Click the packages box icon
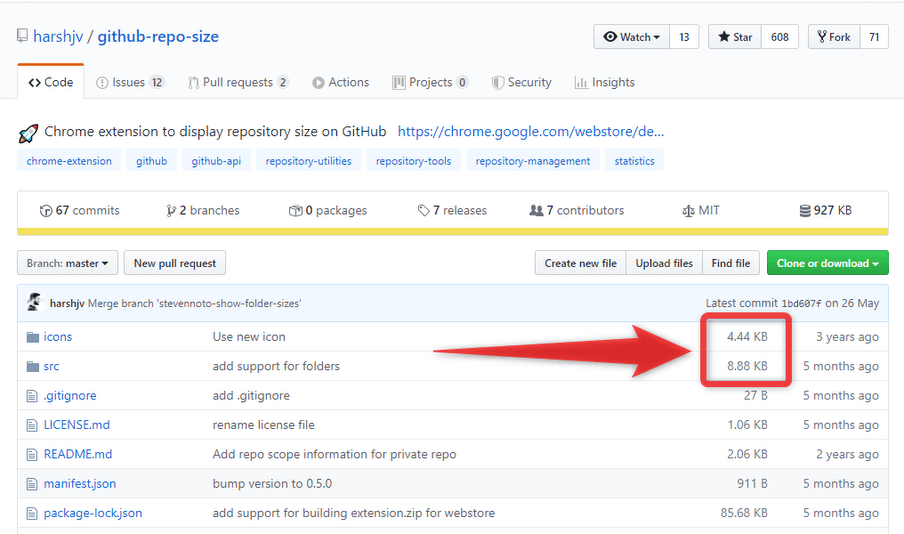Viewport: 904px width, 534px height. (x=295, y=211)
